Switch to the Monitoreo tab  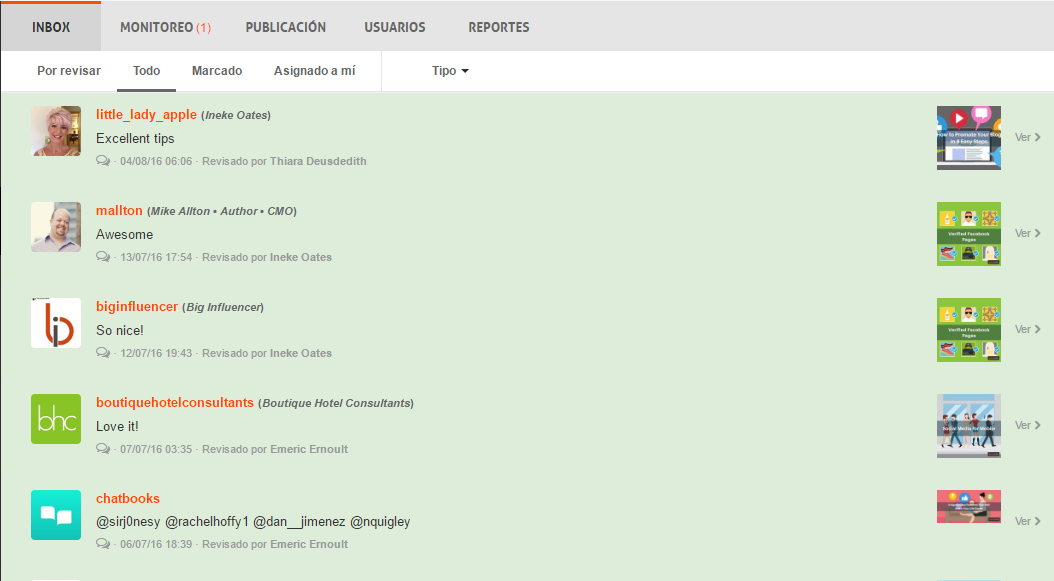point(165,27)
